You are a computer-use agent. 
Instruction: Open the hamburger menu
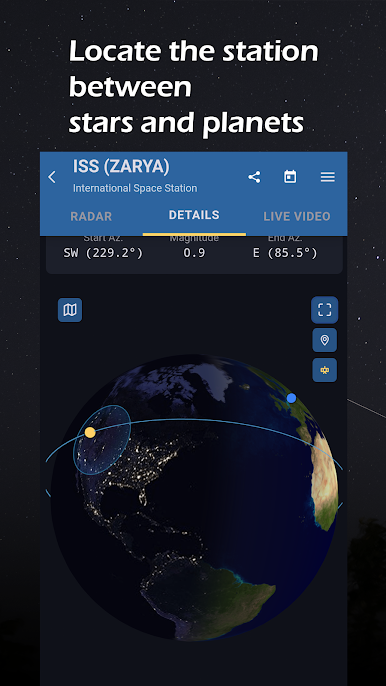click(327, 177)
